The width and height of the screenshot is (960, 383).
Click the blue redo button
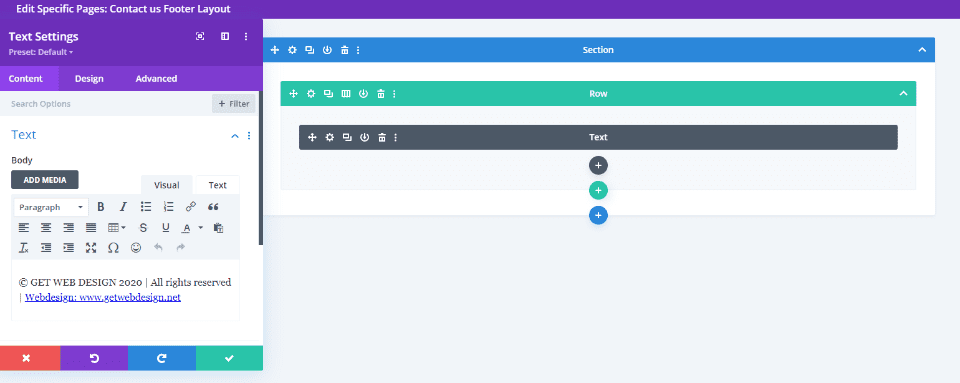click(x=162, y=359)
